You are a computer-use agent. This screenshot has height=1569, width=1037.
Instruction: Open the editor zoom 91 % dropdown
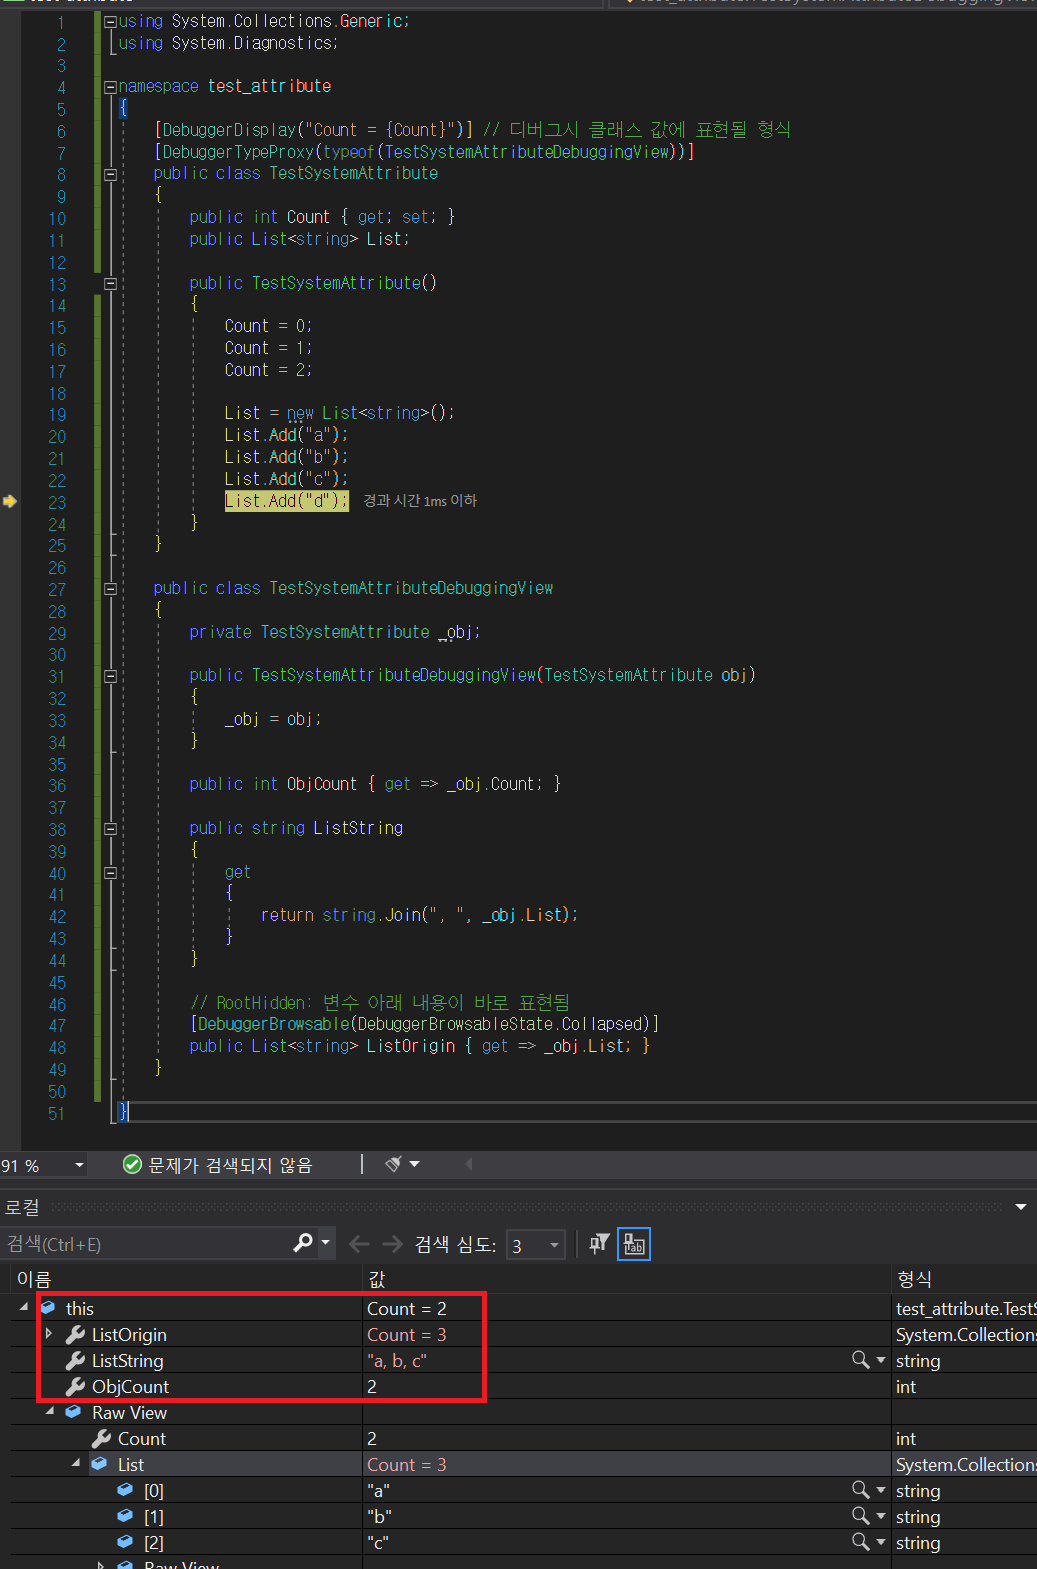[79, 1165]
